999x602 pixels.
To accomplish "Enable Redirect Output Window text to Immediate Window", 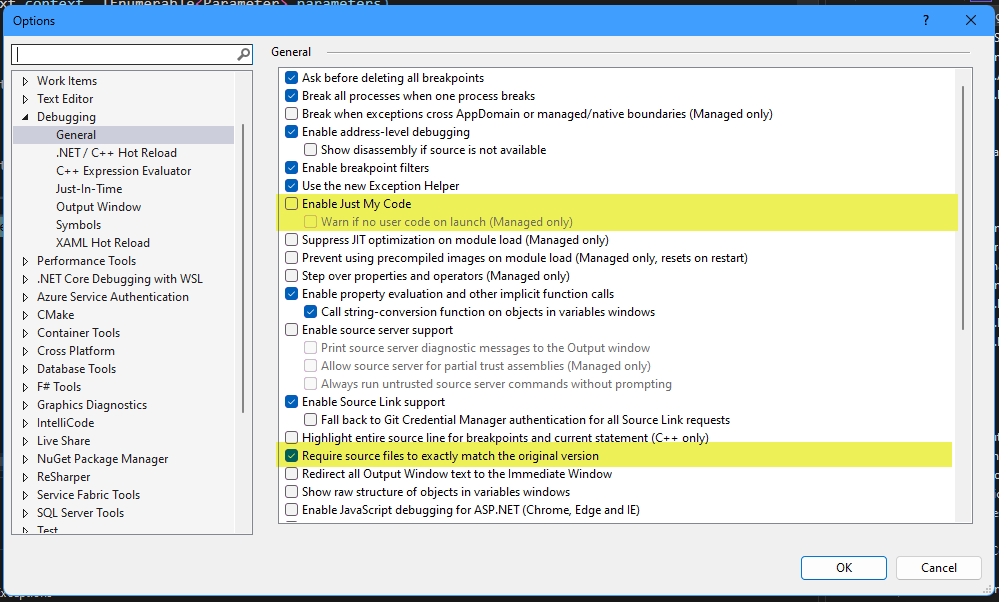I will click(292, 473).
